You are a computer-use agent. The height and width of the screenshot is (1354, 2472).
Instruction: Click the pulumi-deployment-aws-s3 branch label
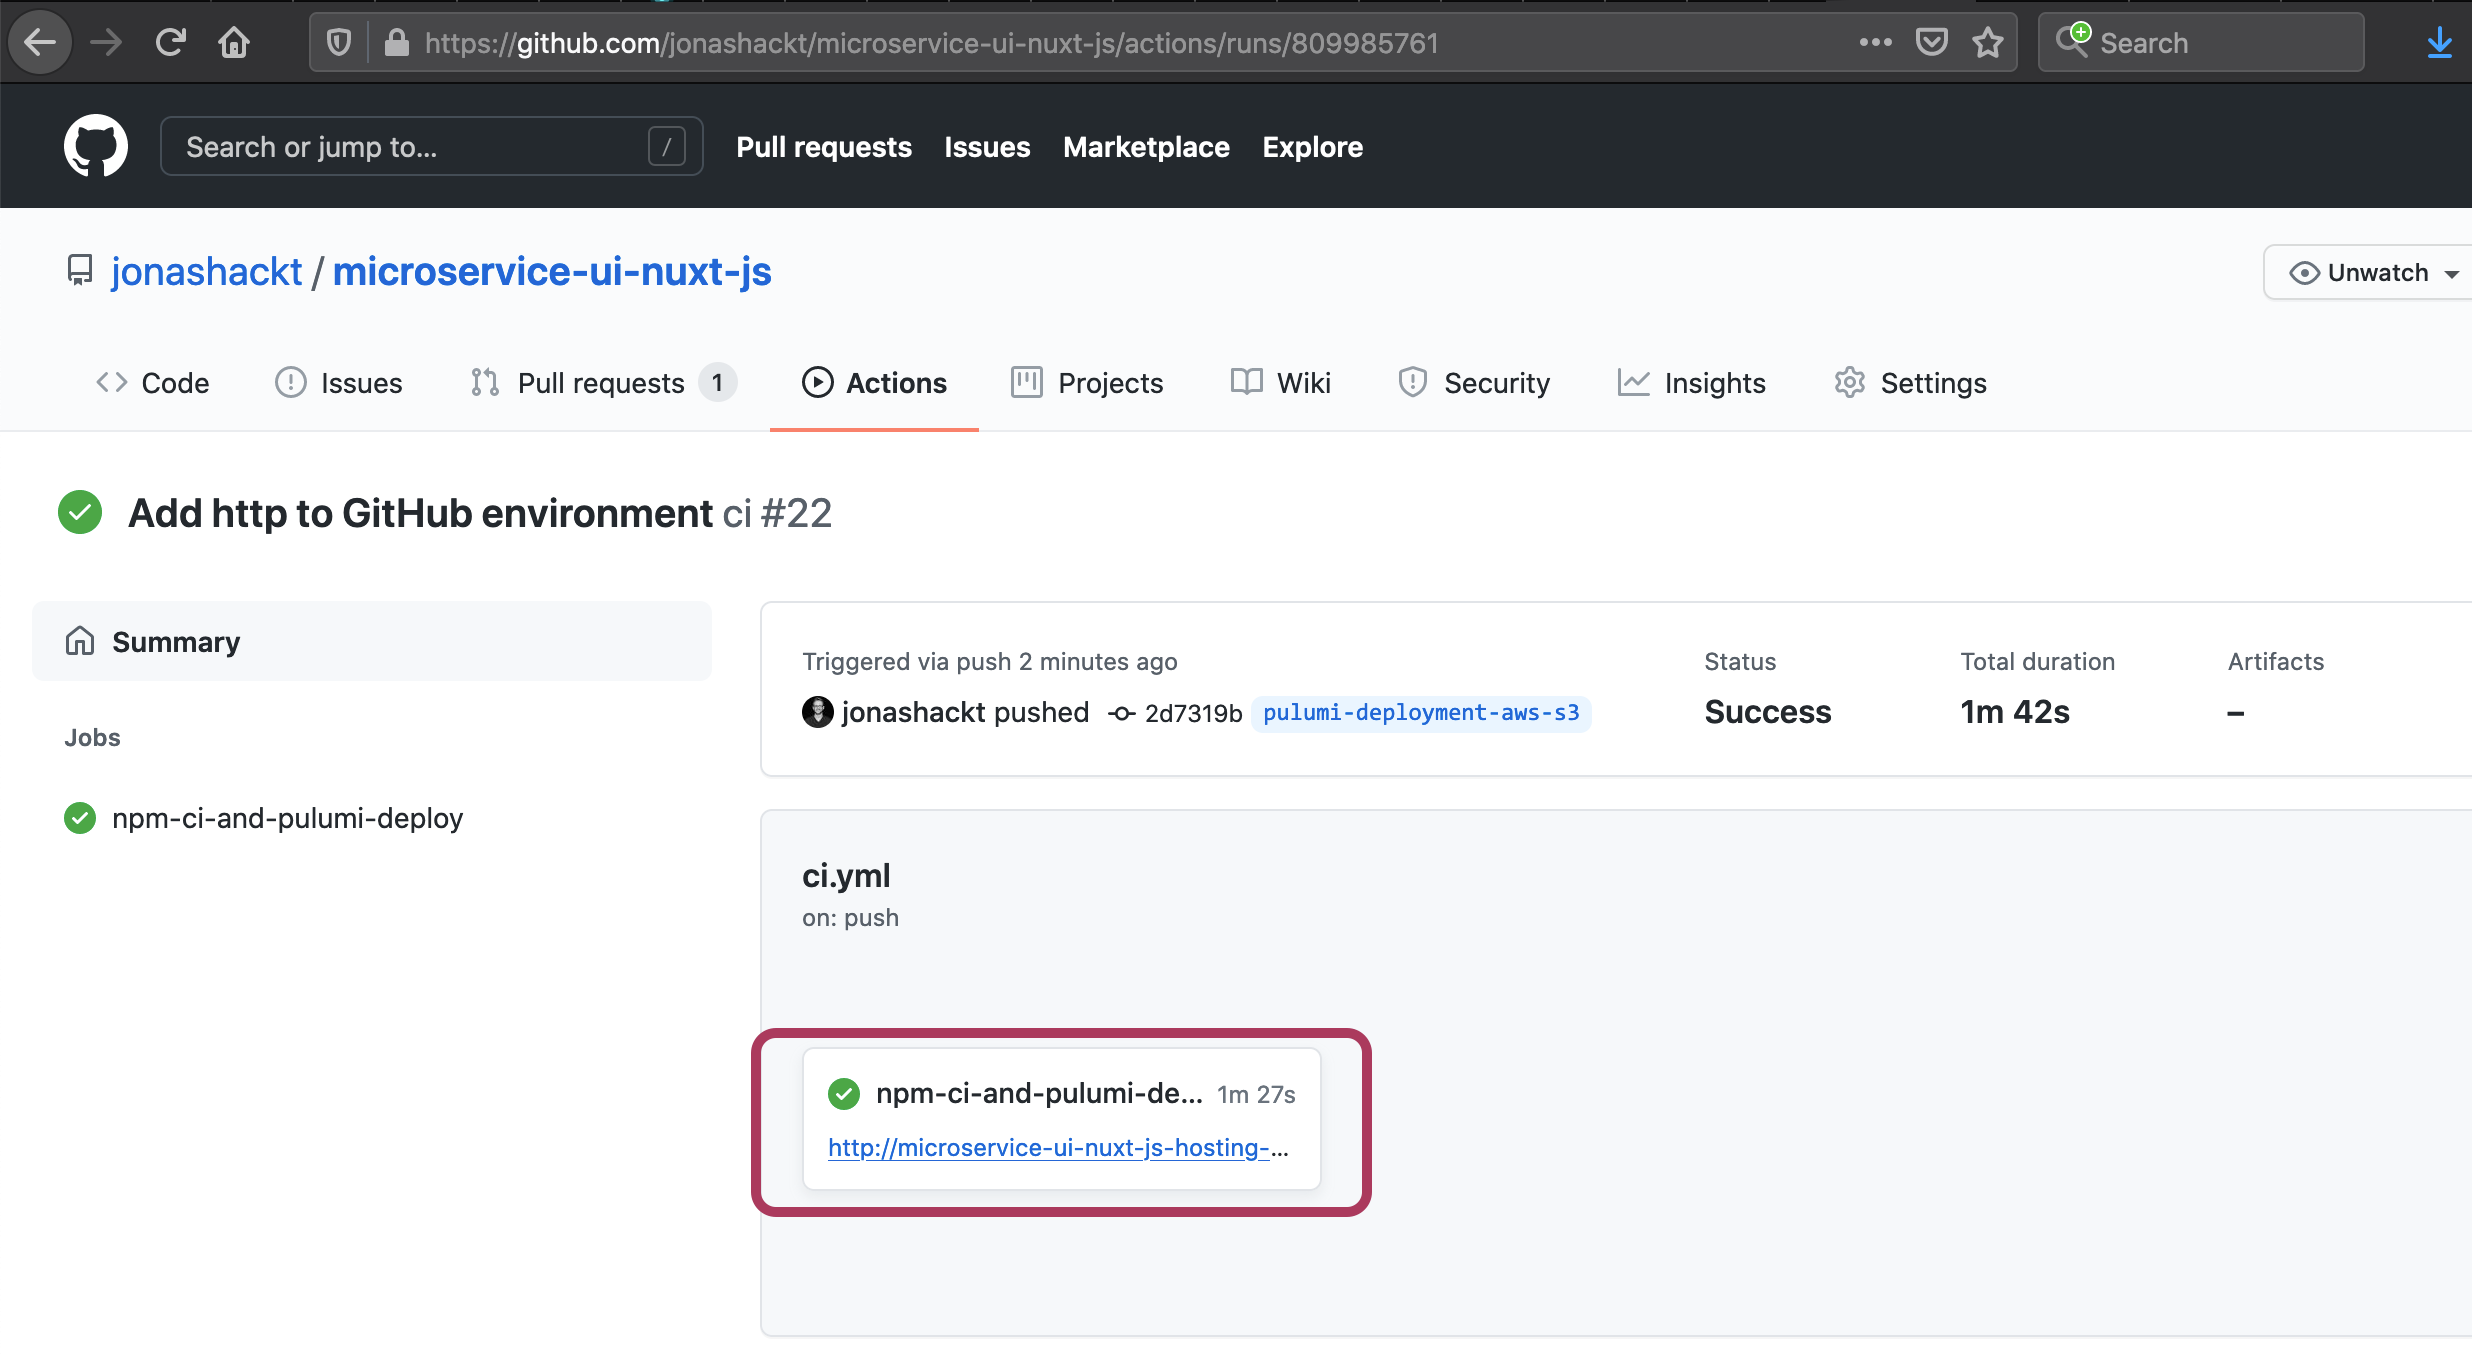point(1421,713)
